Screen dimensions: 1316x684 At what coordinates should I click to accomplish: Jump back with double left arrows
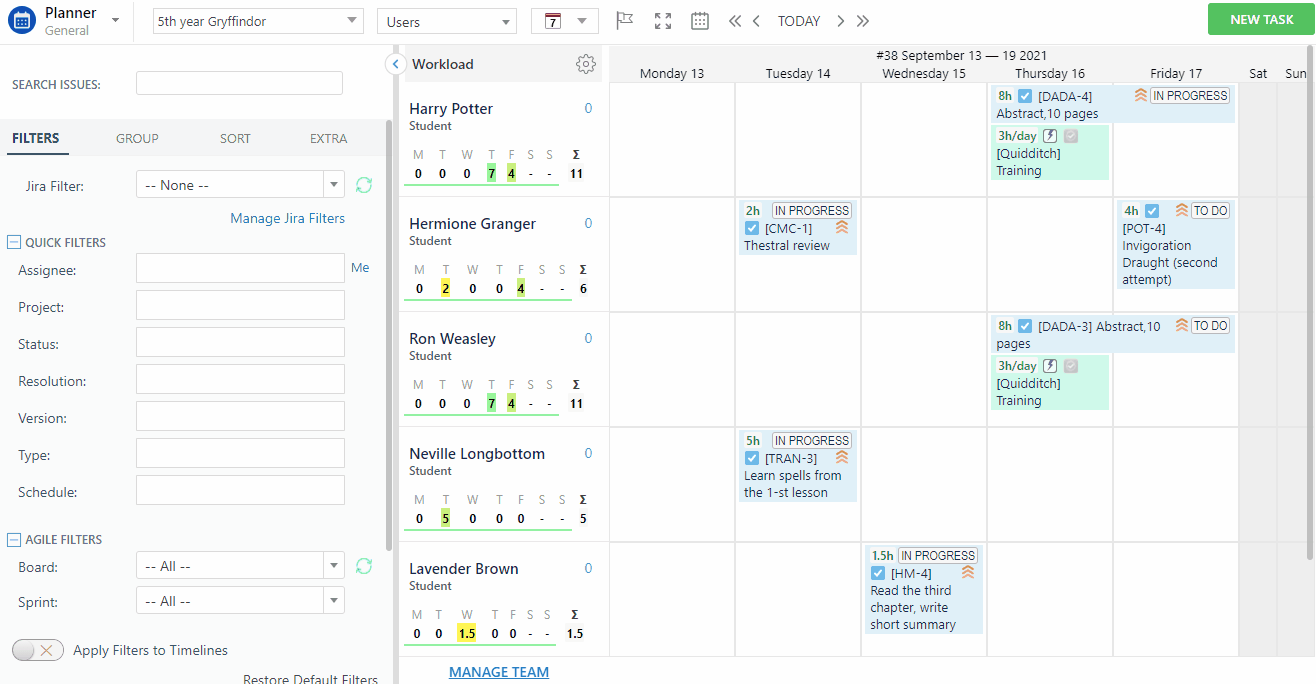click(x=735, y=21)
